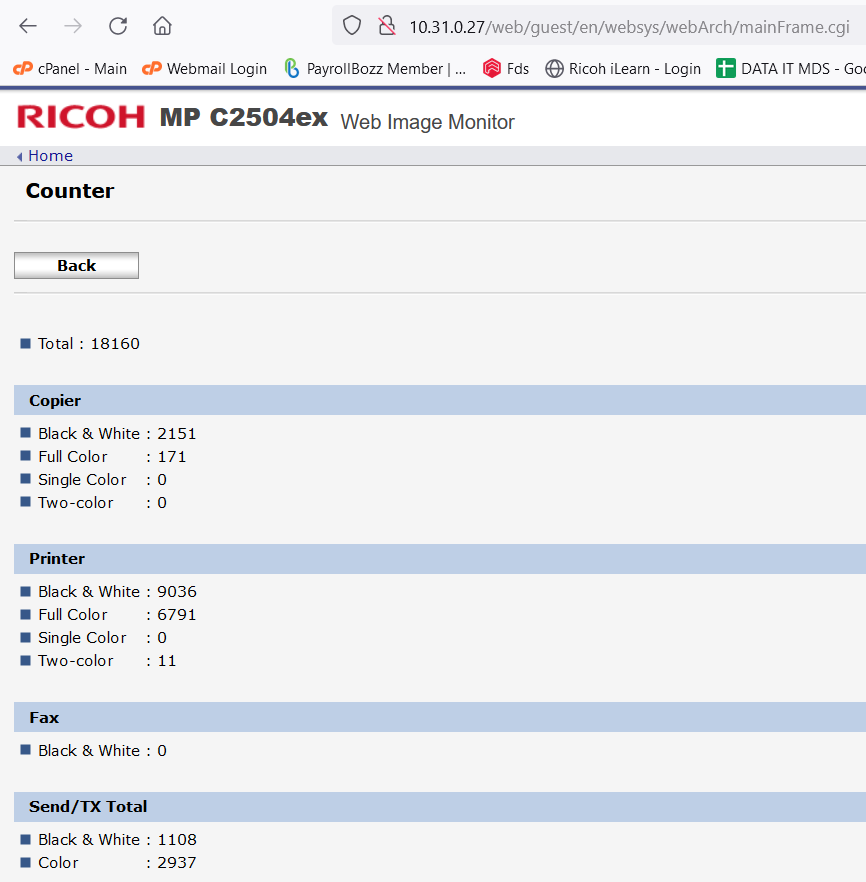Viewport: 866px width, 882px height.
Task: Click the RICOH logo
Action: click(81, 117)
